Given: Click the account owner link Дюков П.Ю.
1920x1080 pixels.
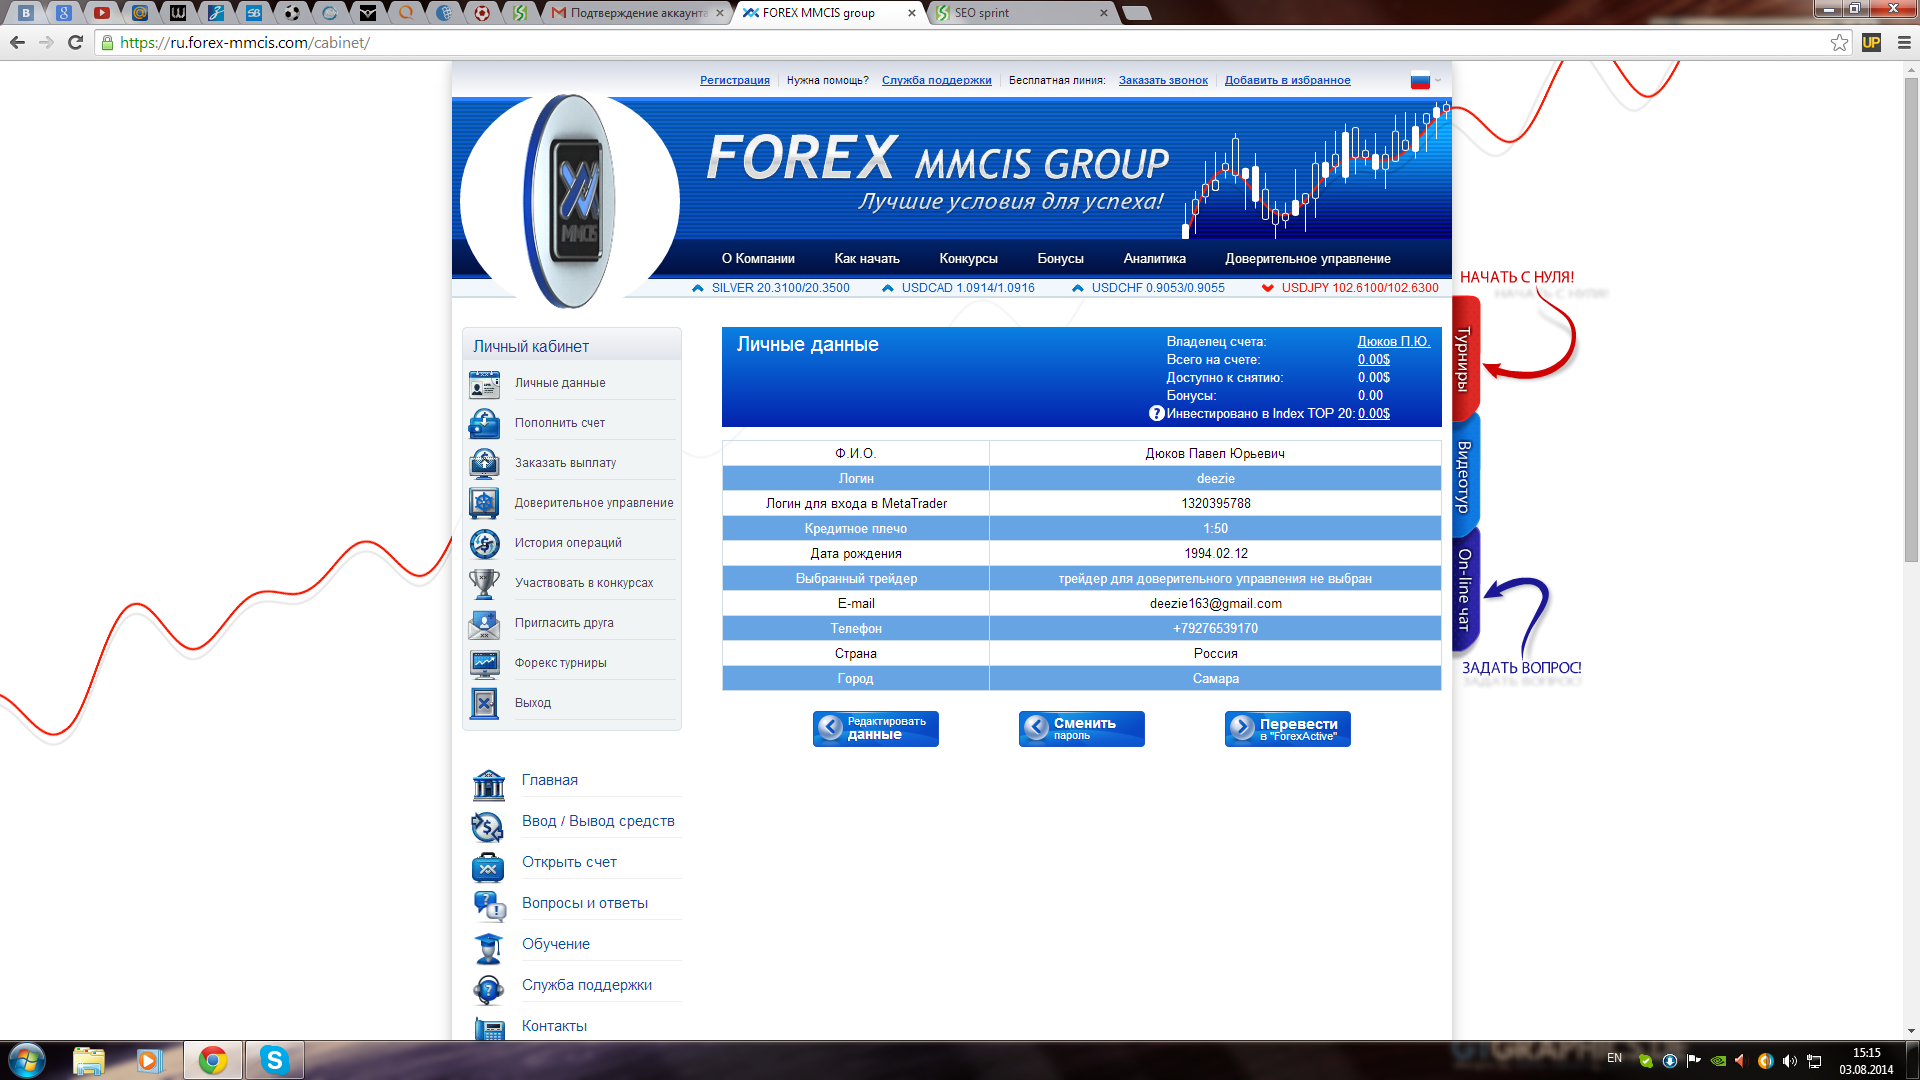Looking at the screenshot, I should (x=1393, y=342).
